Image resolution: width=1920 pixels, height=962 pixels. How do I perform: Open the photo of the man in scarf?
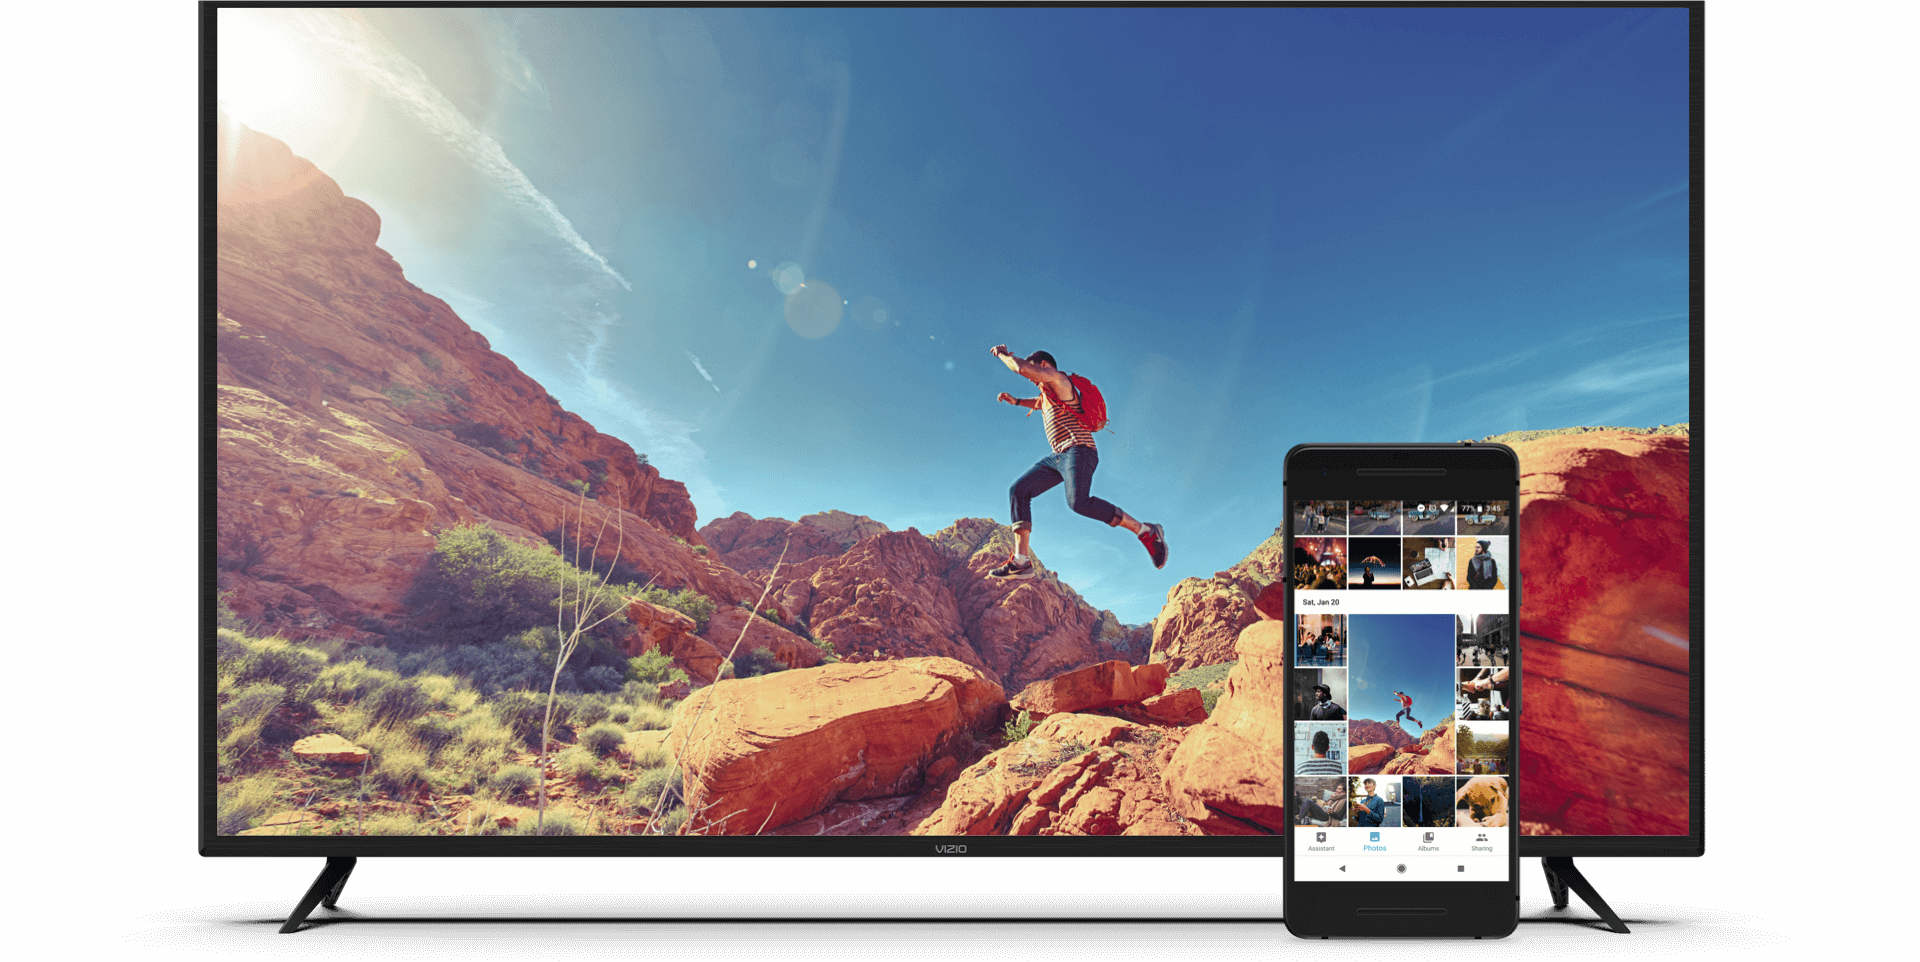[x=1482, y=563]
